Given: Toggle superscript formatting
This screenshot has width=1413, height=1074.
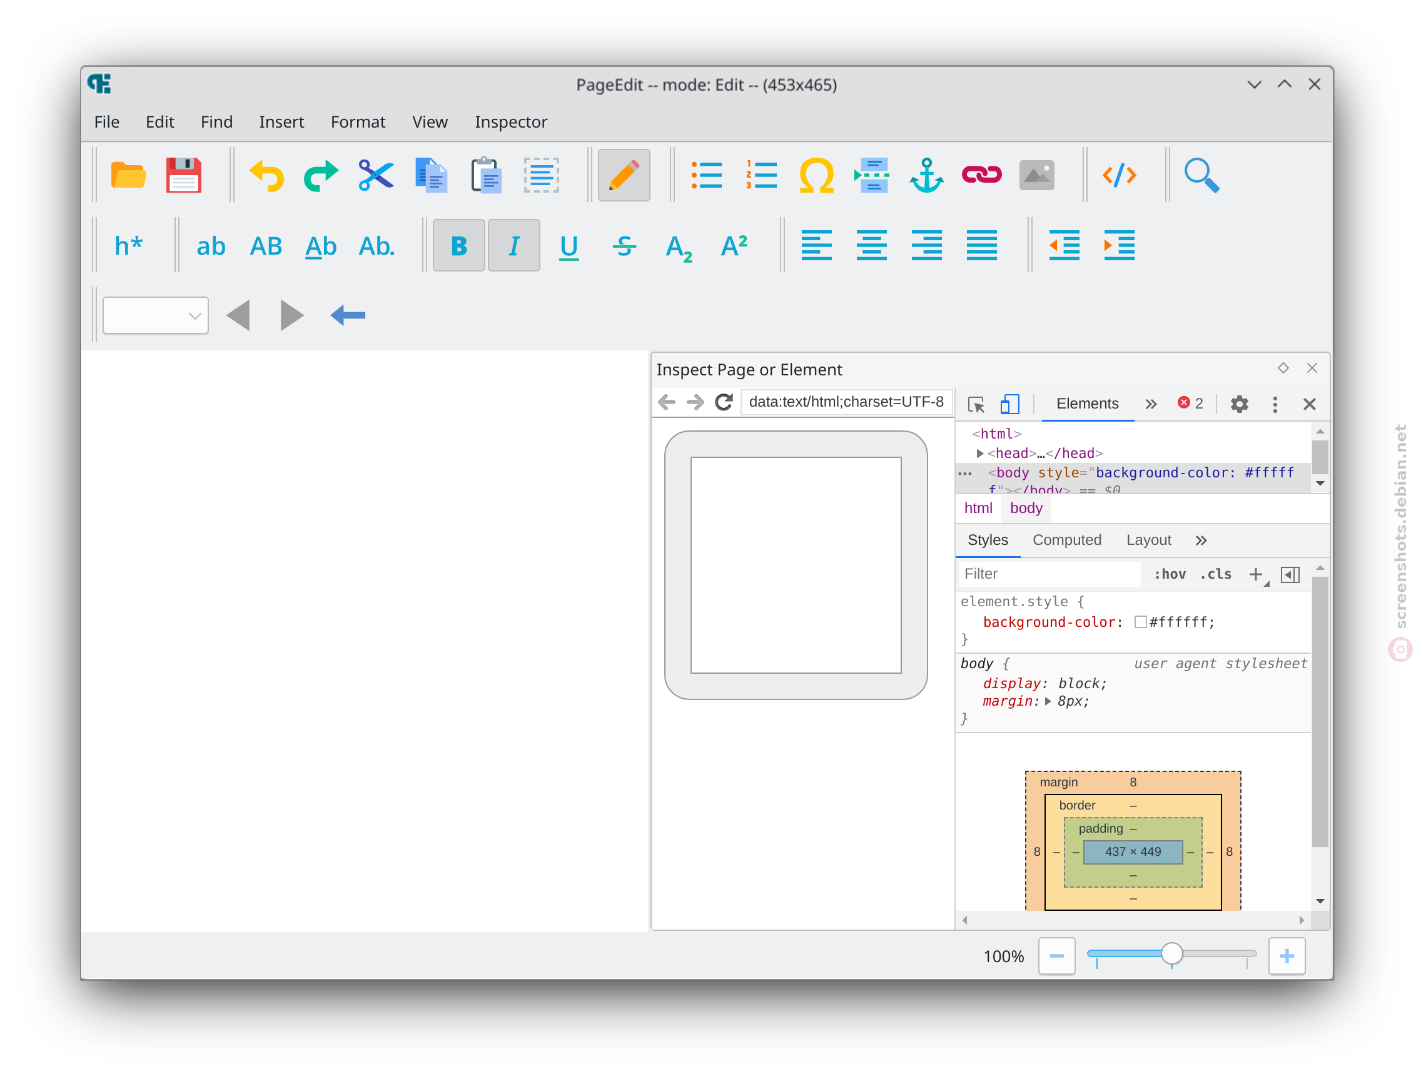Looking at the screenshot, I should pos(734,246).
